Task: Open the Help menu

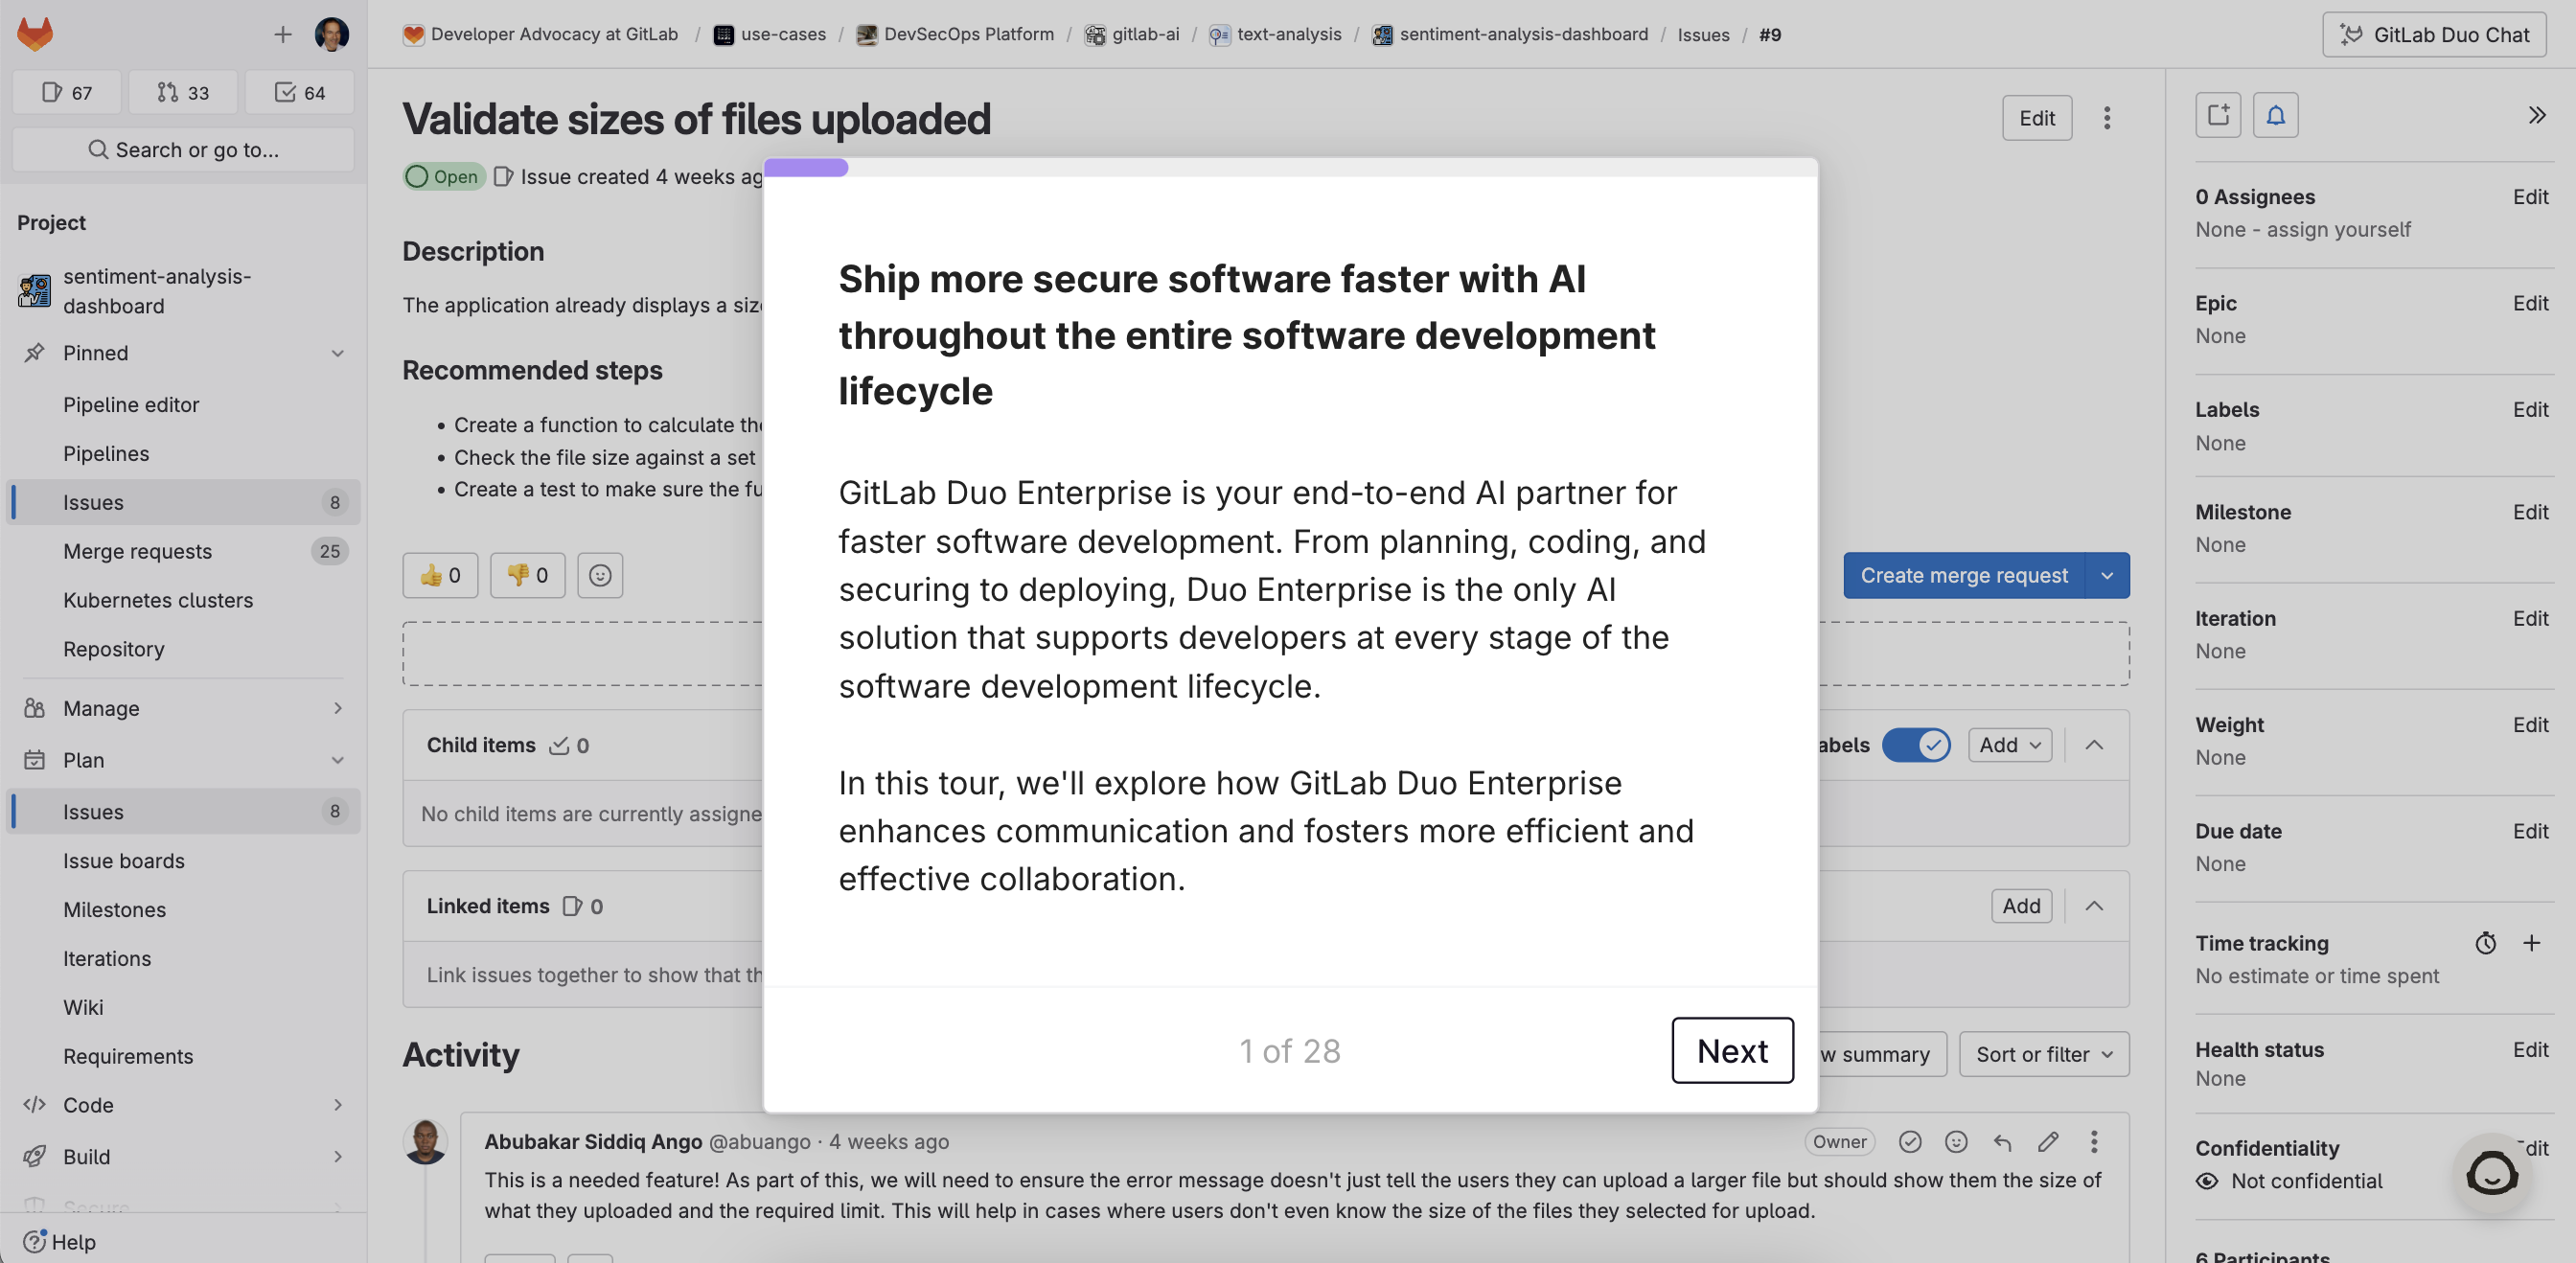Action: click(x=60, y=1243)
